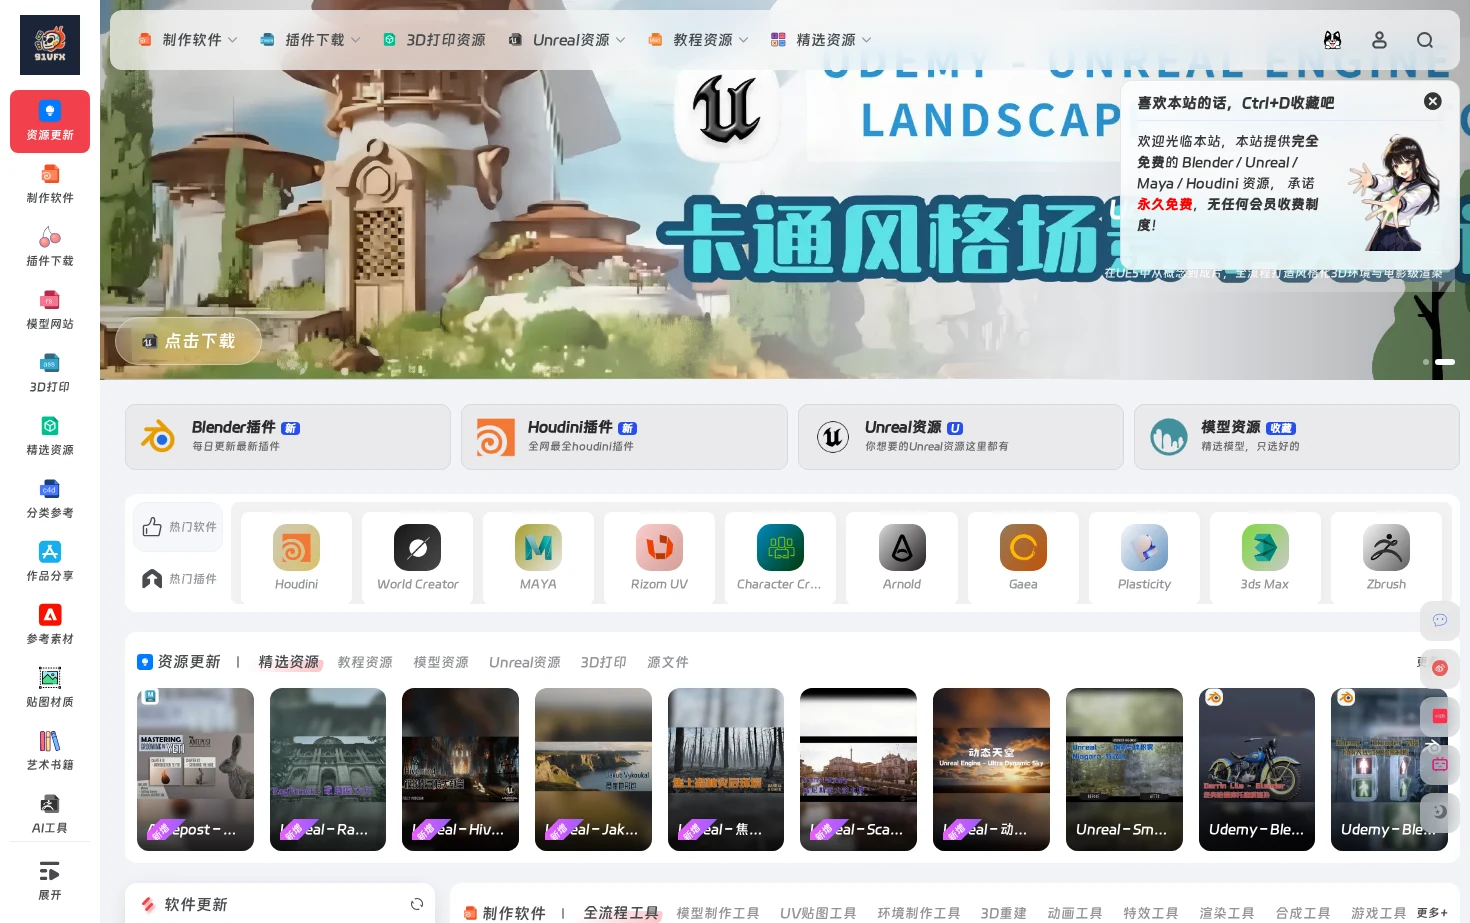Open the 模型资源 card
This screenshot has height=923, width=1470.
1297,437
